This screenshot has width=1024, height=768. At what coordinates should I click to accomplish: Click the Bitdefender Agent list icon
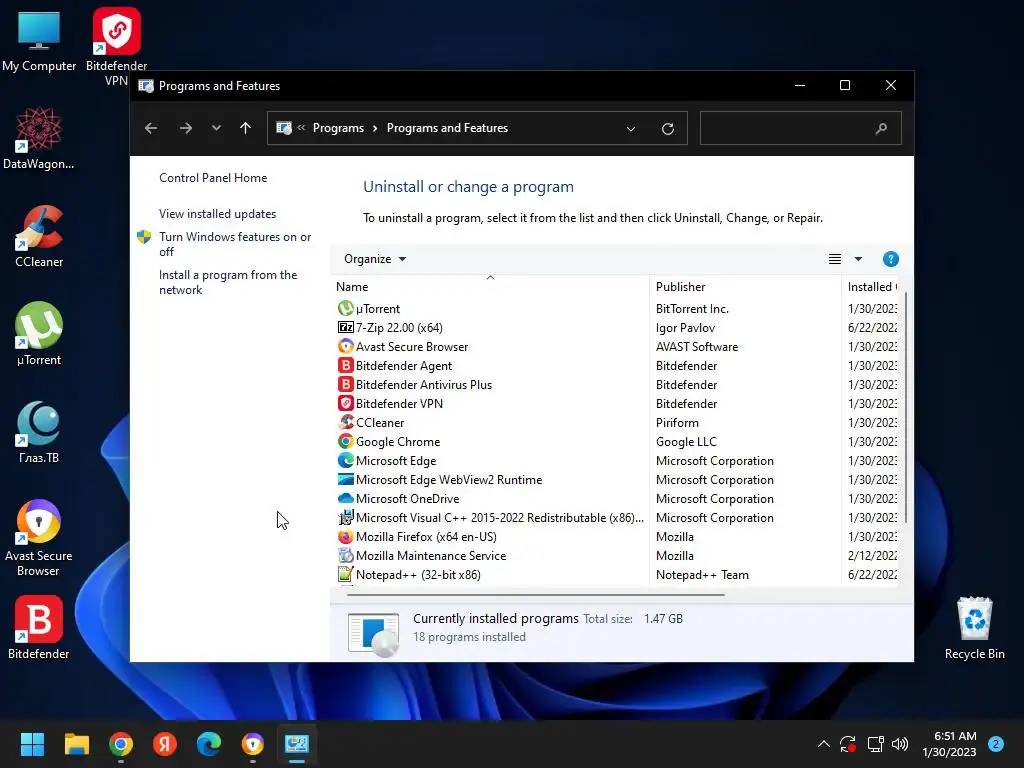(x=345, y=365)
